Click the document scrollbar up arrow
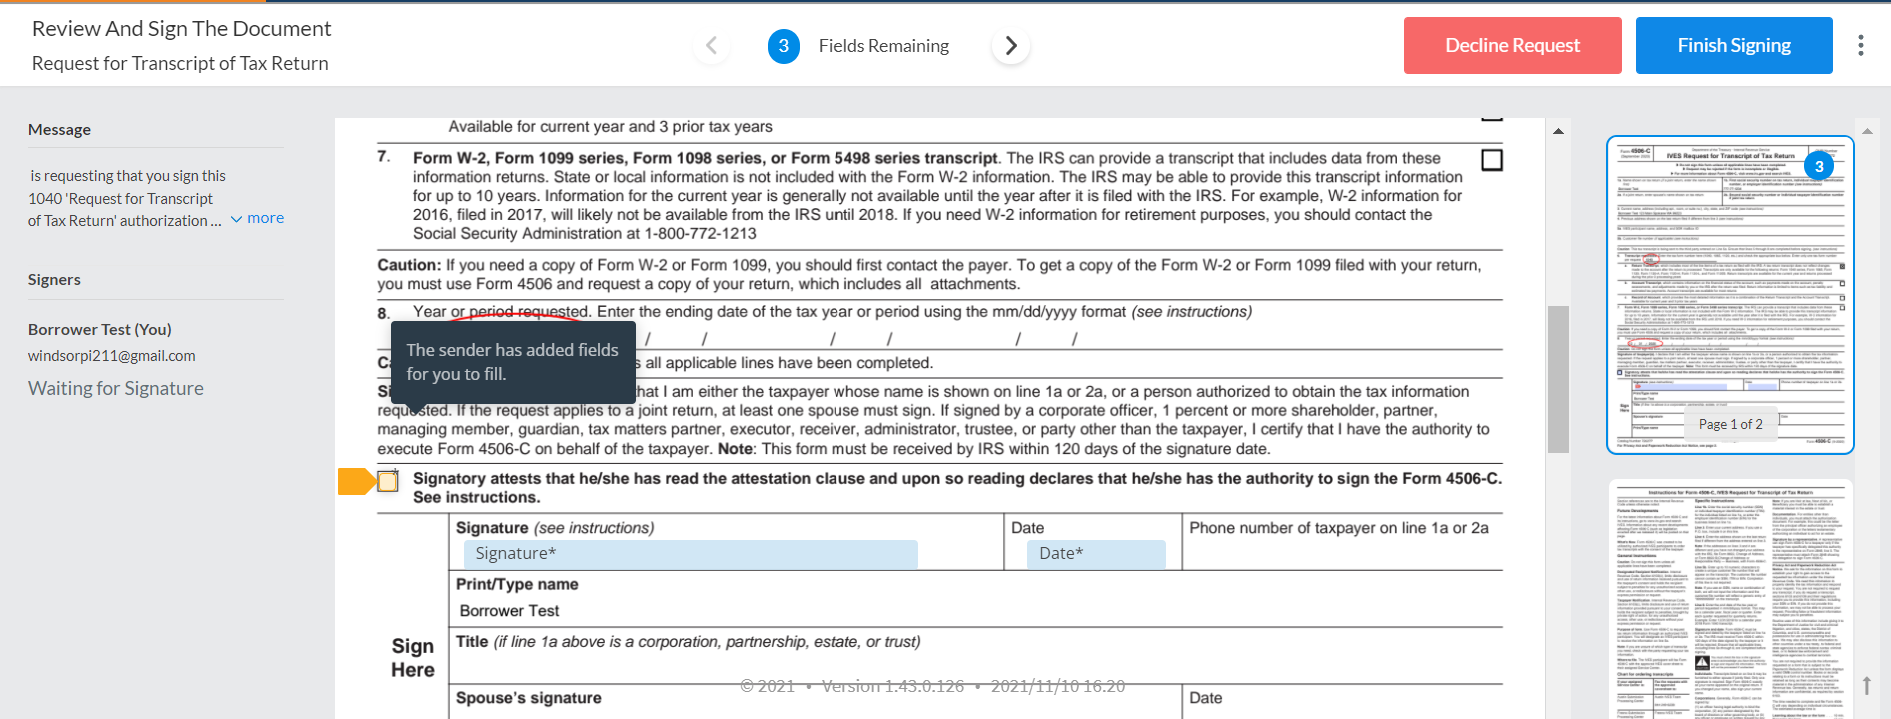 [1558, 131]
